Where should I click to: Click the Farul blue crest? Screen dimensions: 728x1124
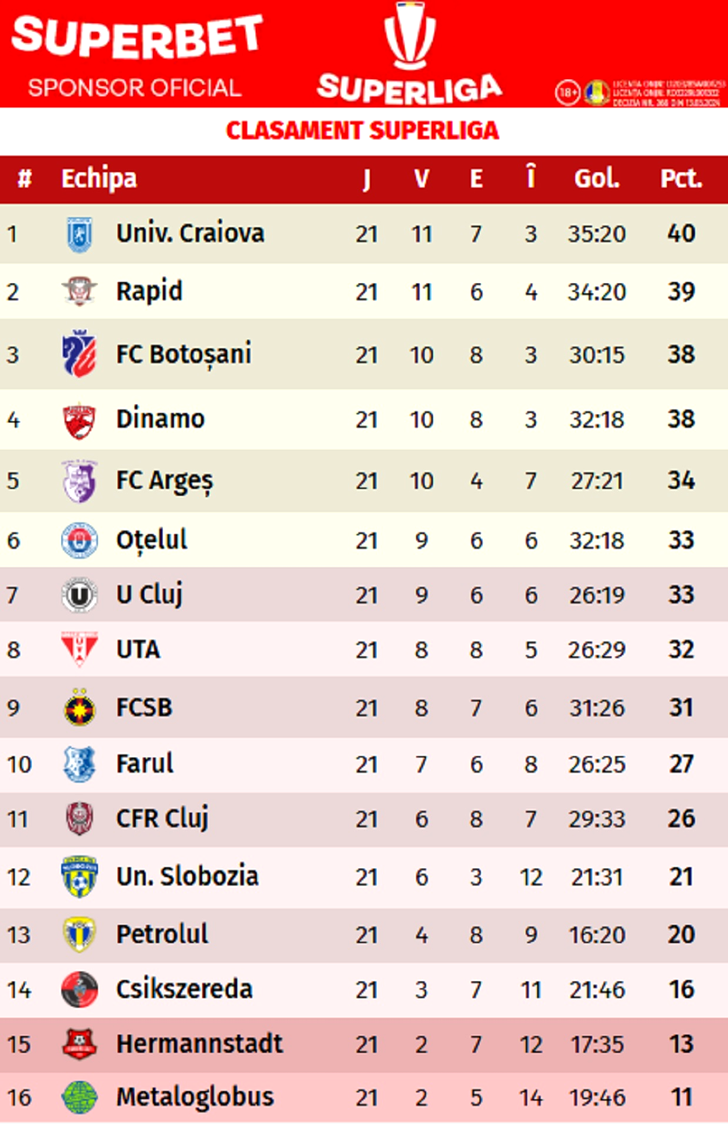pyautogui.click(x=79, y=764)
